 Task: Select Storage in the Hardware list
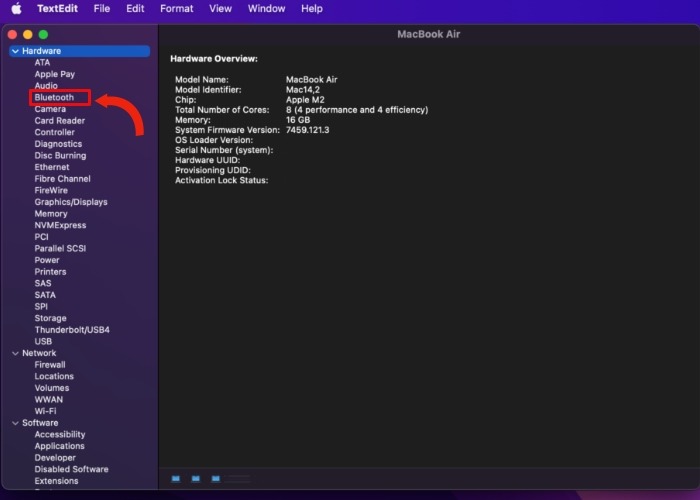[x=50, y=318]
